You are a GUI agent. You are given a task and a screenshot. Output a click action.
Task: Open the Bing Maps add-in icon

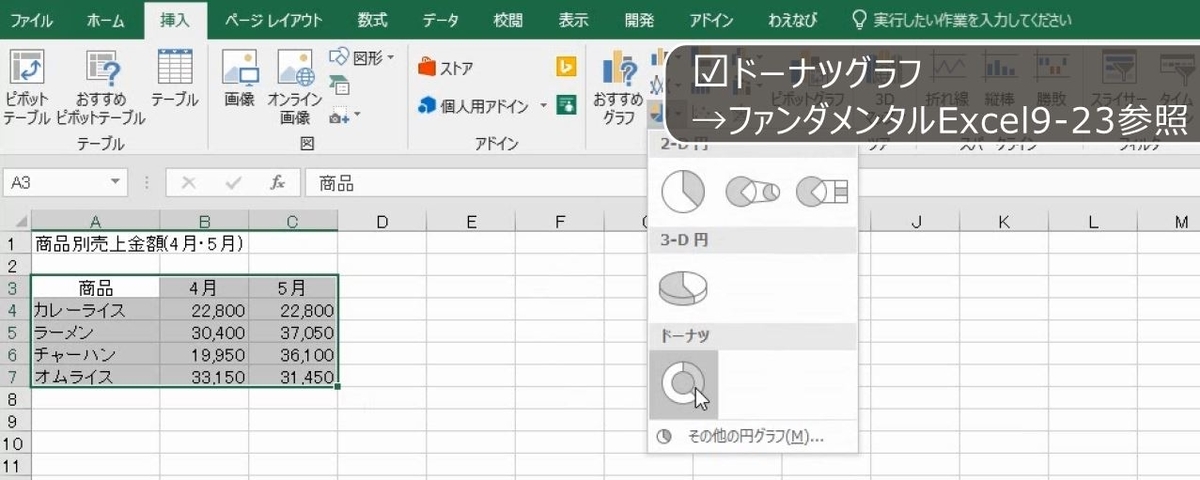click(567, 67)
